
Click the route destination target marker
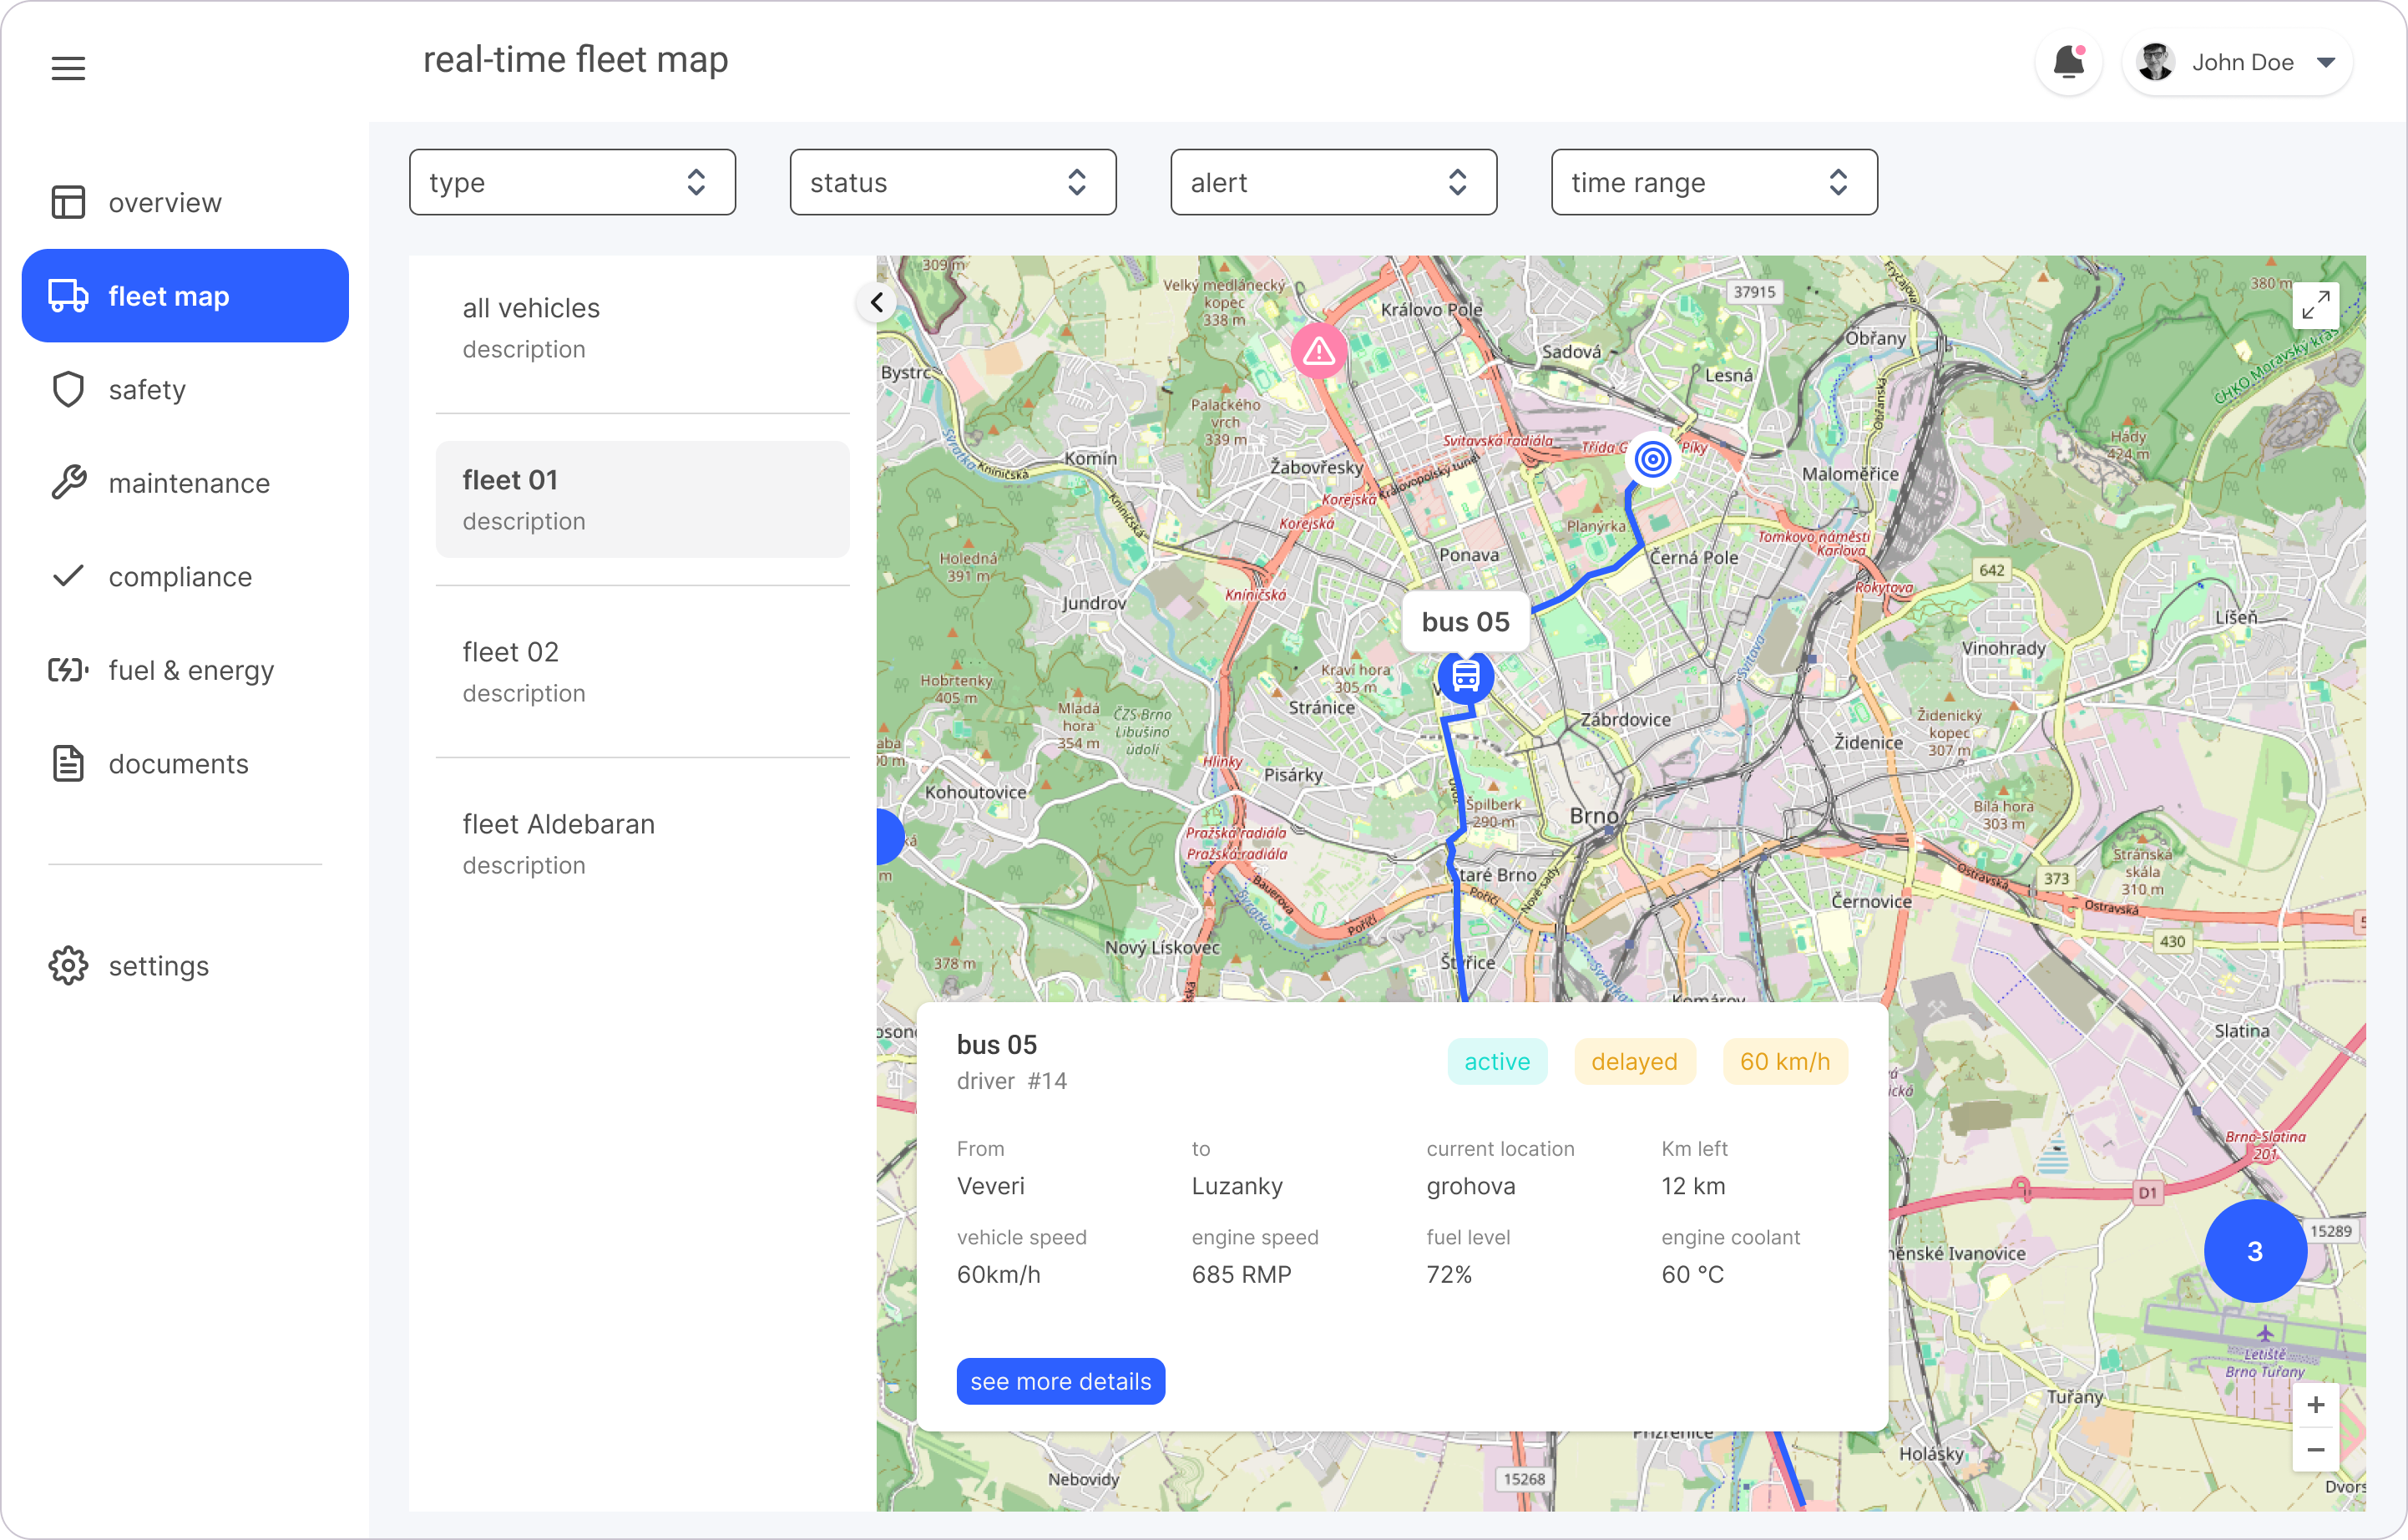tap(1652, 459)
